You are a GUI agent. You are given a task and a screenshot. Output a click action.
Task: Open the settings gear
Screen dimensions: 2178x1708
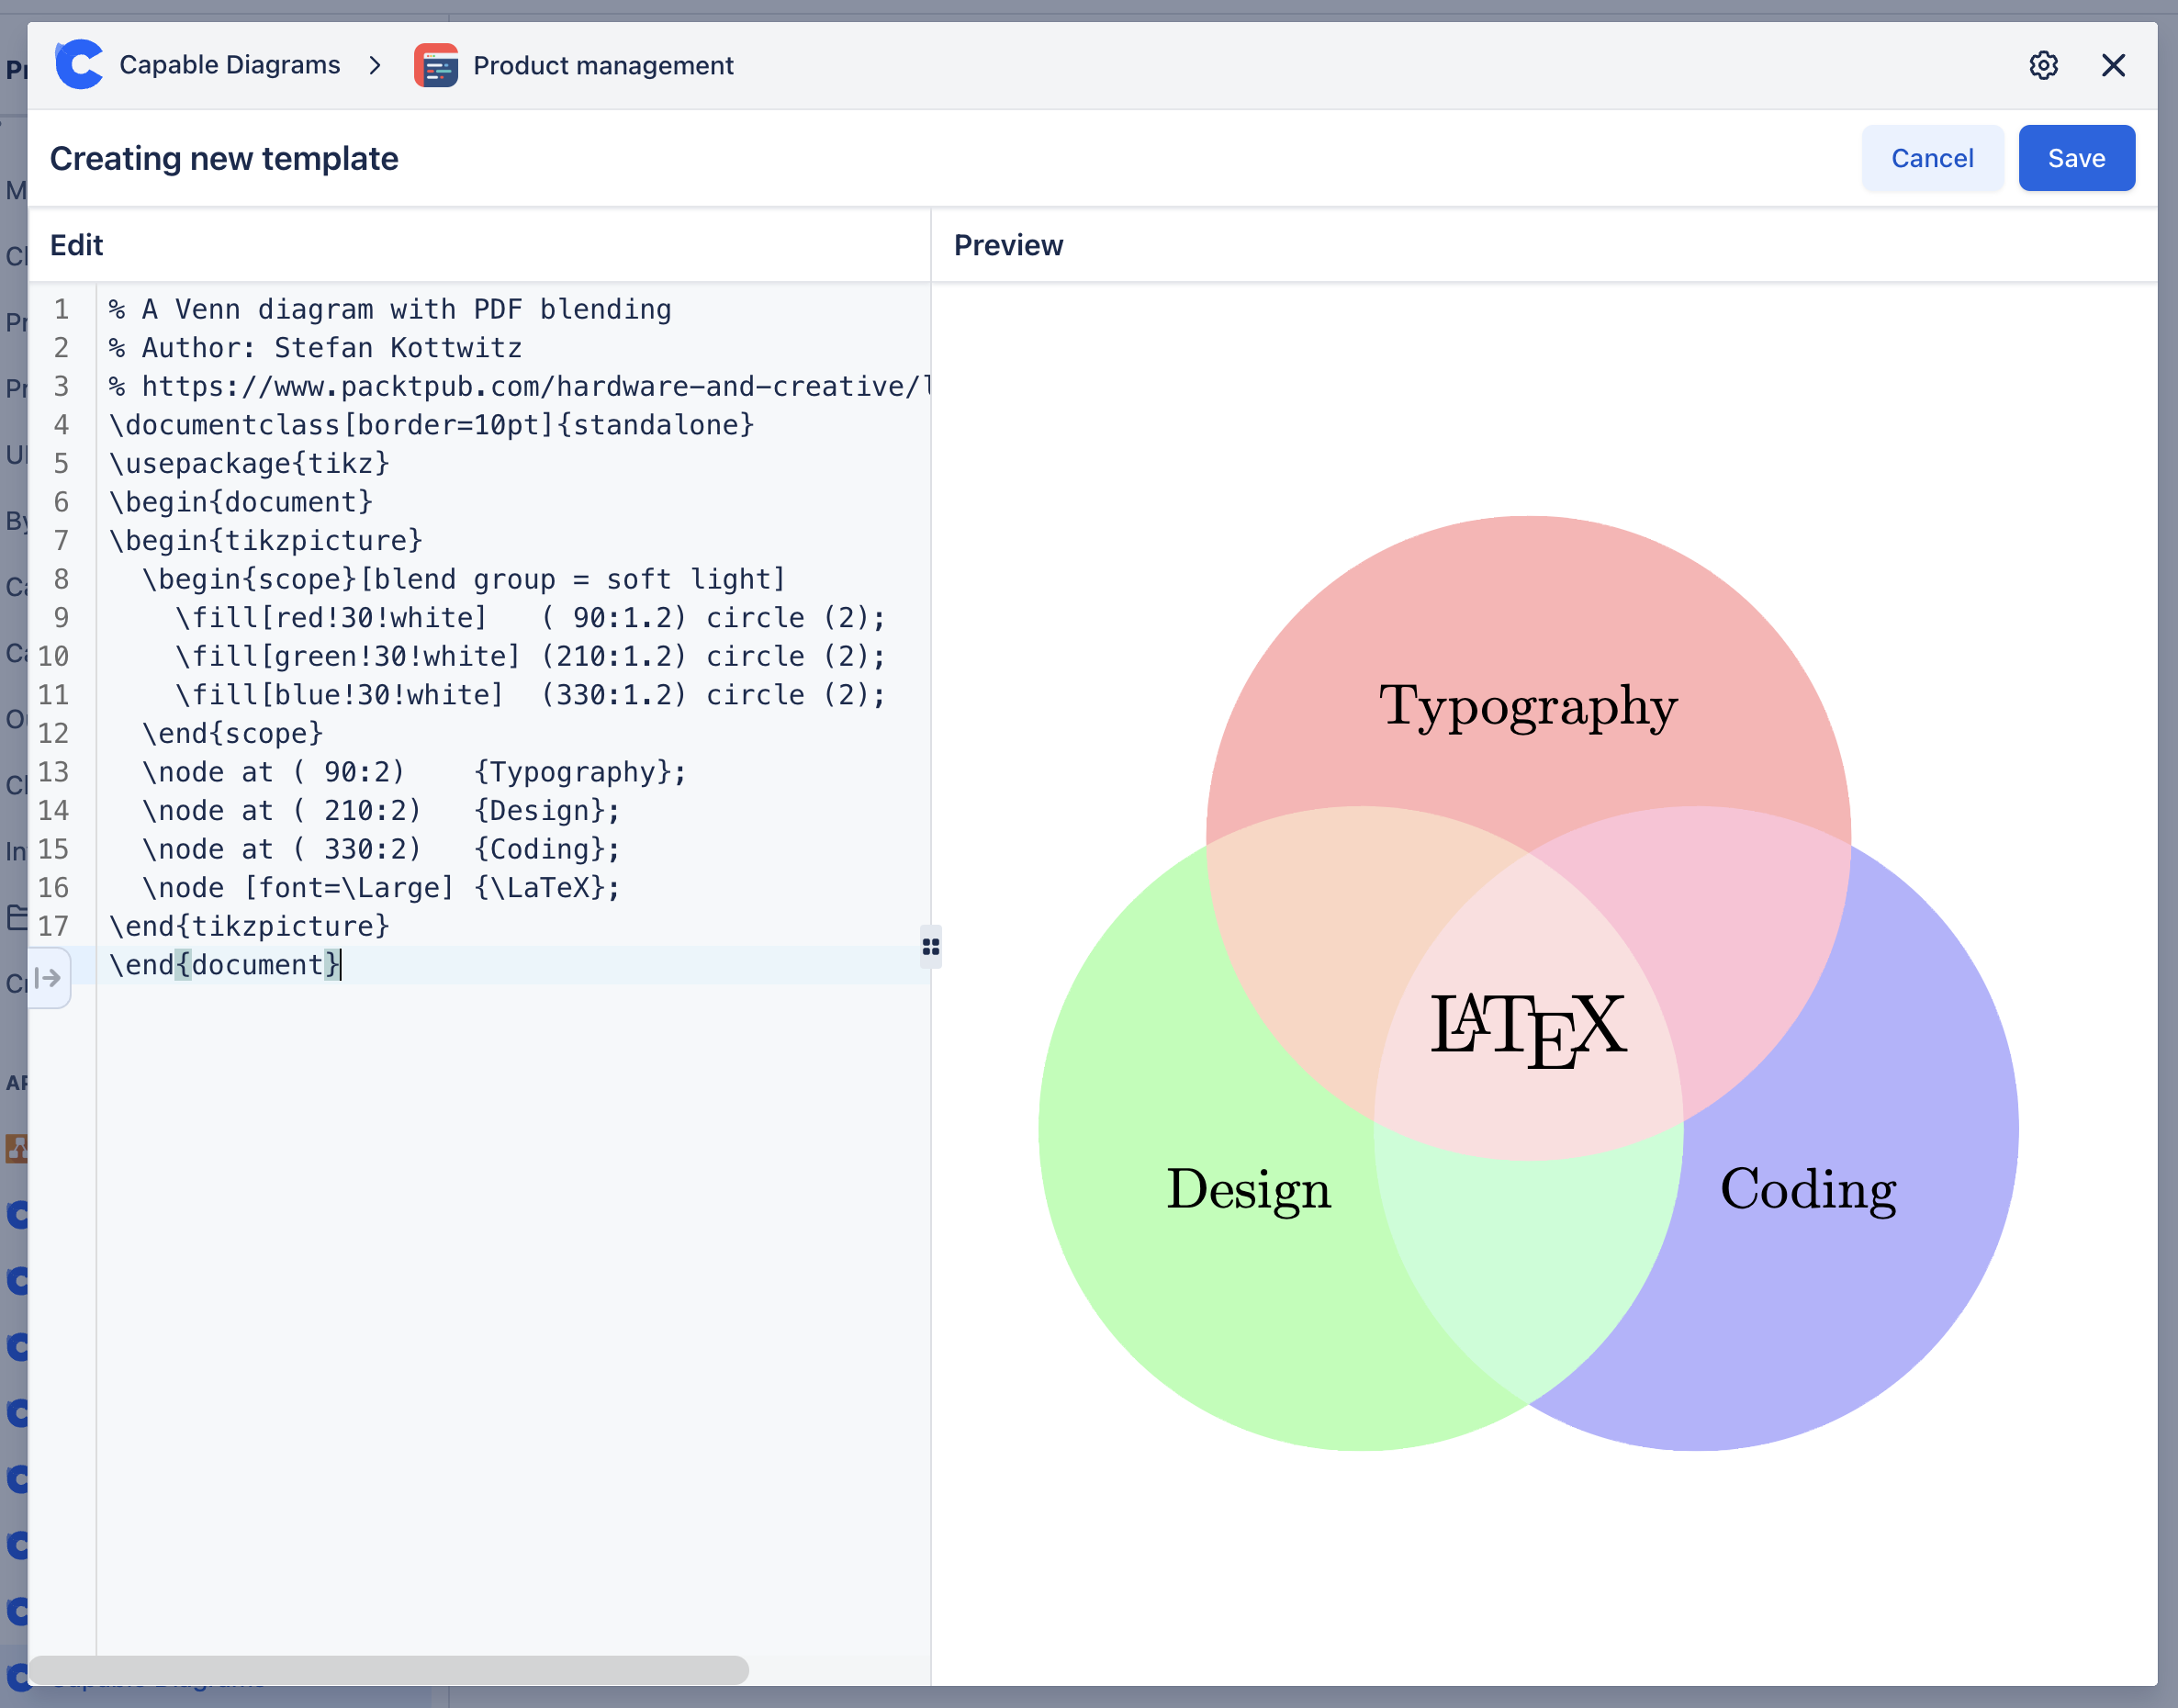(2043, 65)
